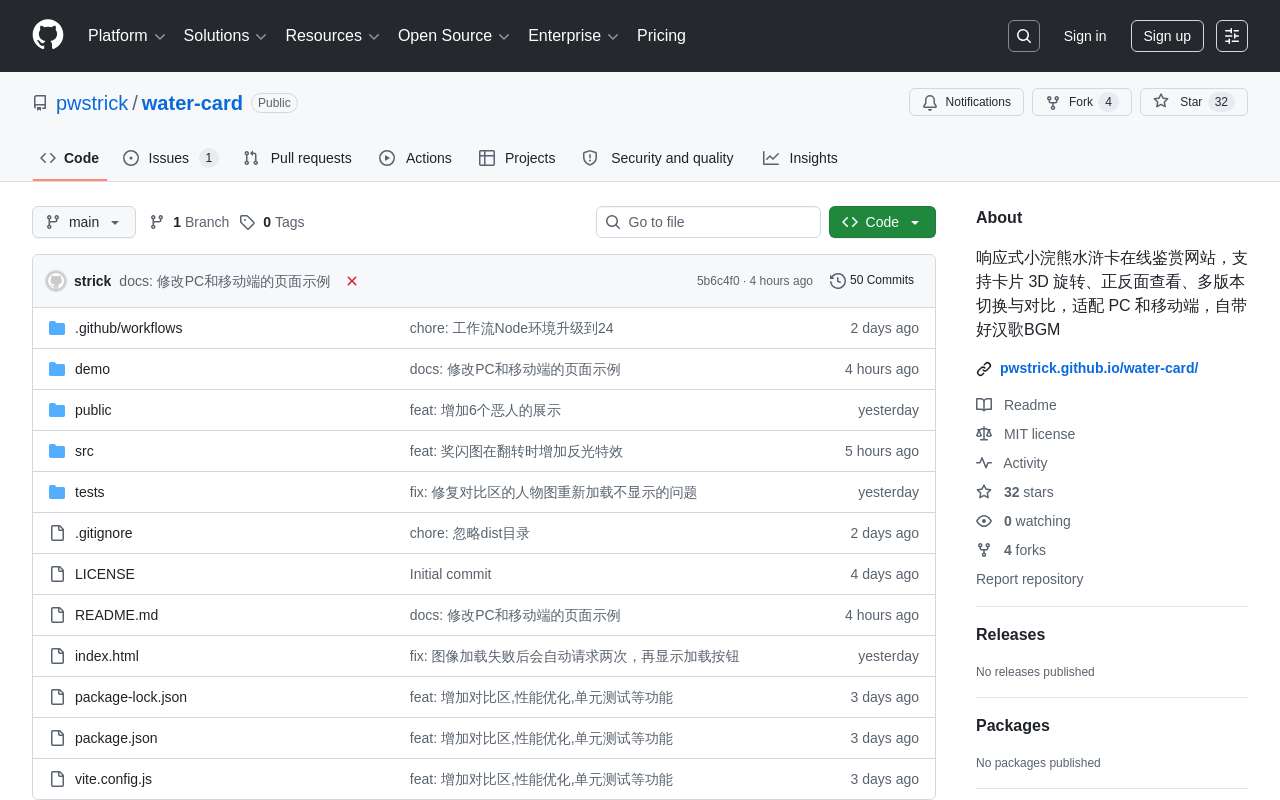
Task: Open the 'chore: 忽略dist目录' commit message
Action: point(470,533)
